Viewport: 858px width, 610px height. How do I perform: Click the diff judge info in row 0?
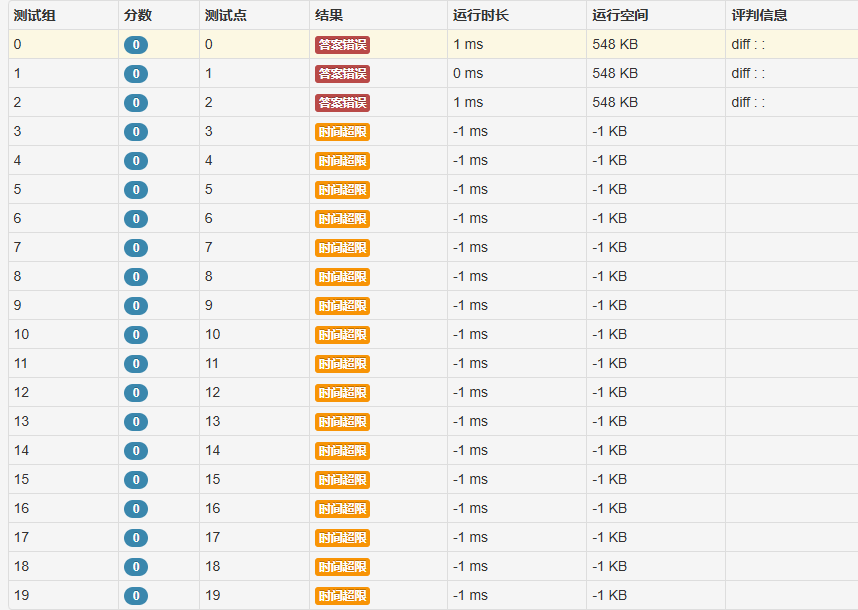click(x=748, y=45)
